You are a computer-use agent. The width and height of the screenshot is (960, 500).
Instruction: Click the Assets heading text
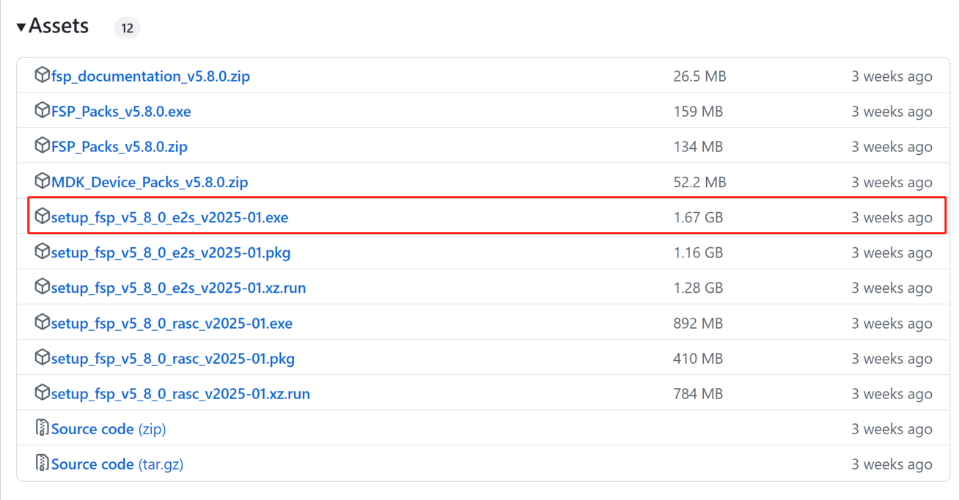59,26
